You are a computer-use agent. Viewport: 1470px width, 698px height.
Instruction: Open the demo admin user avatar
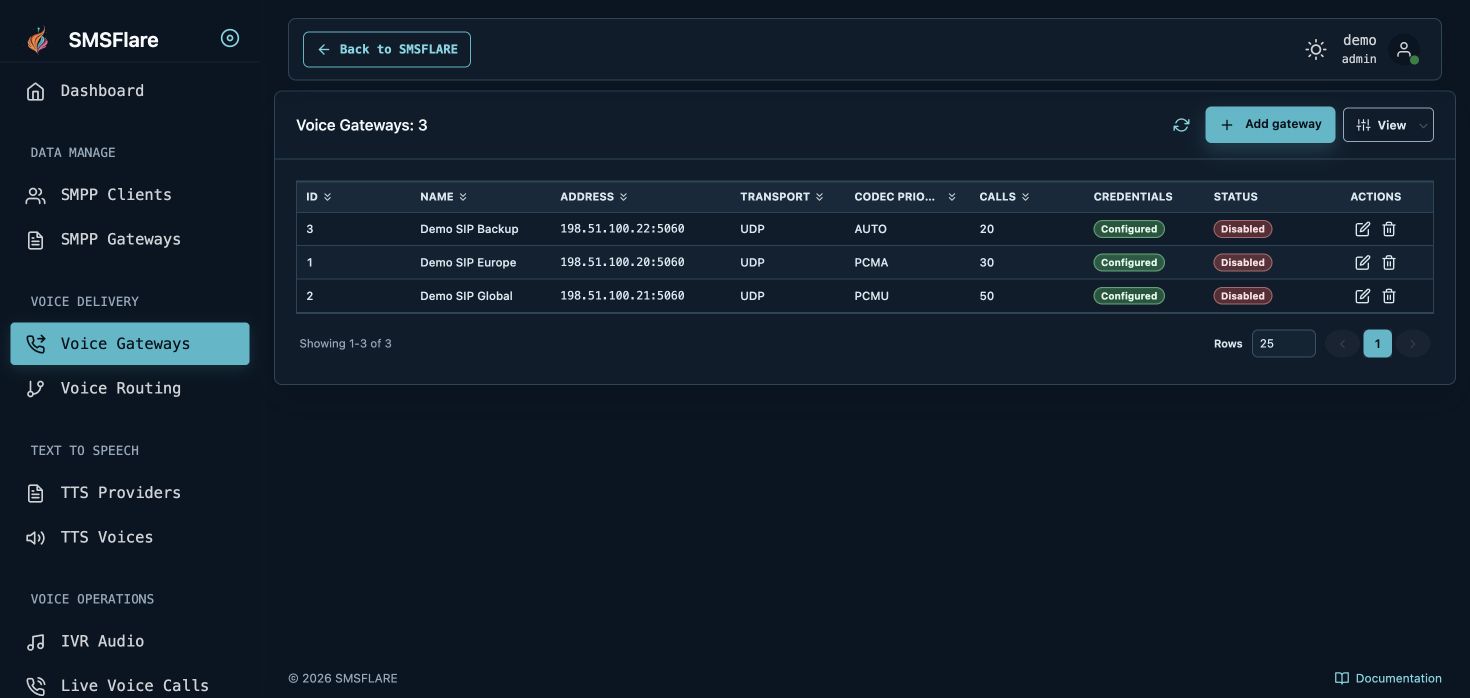point(1404,49)
